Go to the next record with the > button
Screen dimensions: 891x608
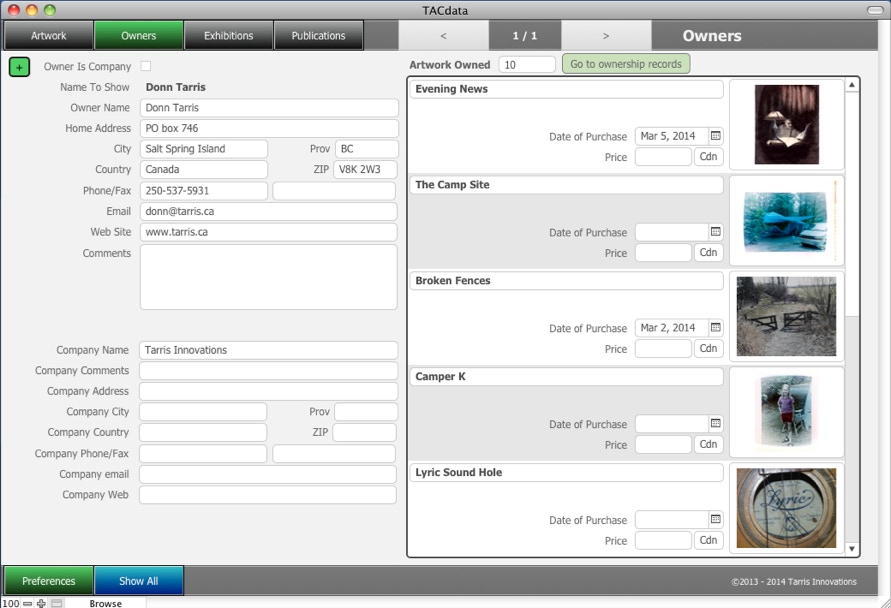point(606,36)
